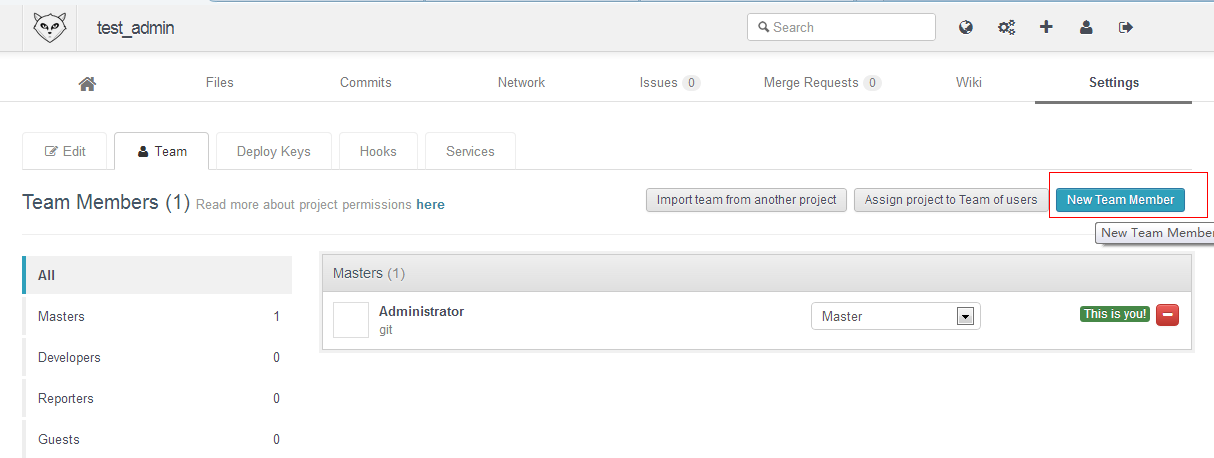Open public area globe icon
This screenshot has height=458, width=1214.
[x=966, y=27]
